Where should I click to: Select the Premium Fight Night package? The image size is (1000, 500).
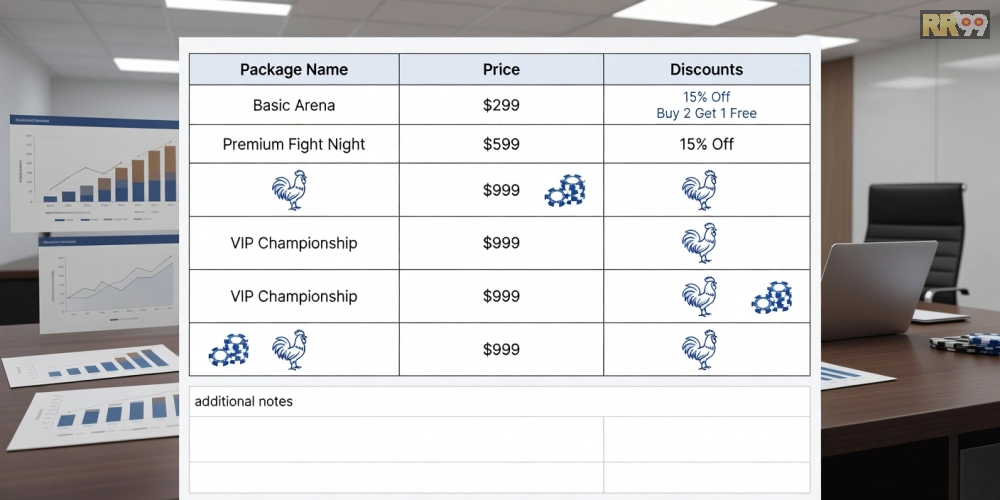(x=294, y=144)
